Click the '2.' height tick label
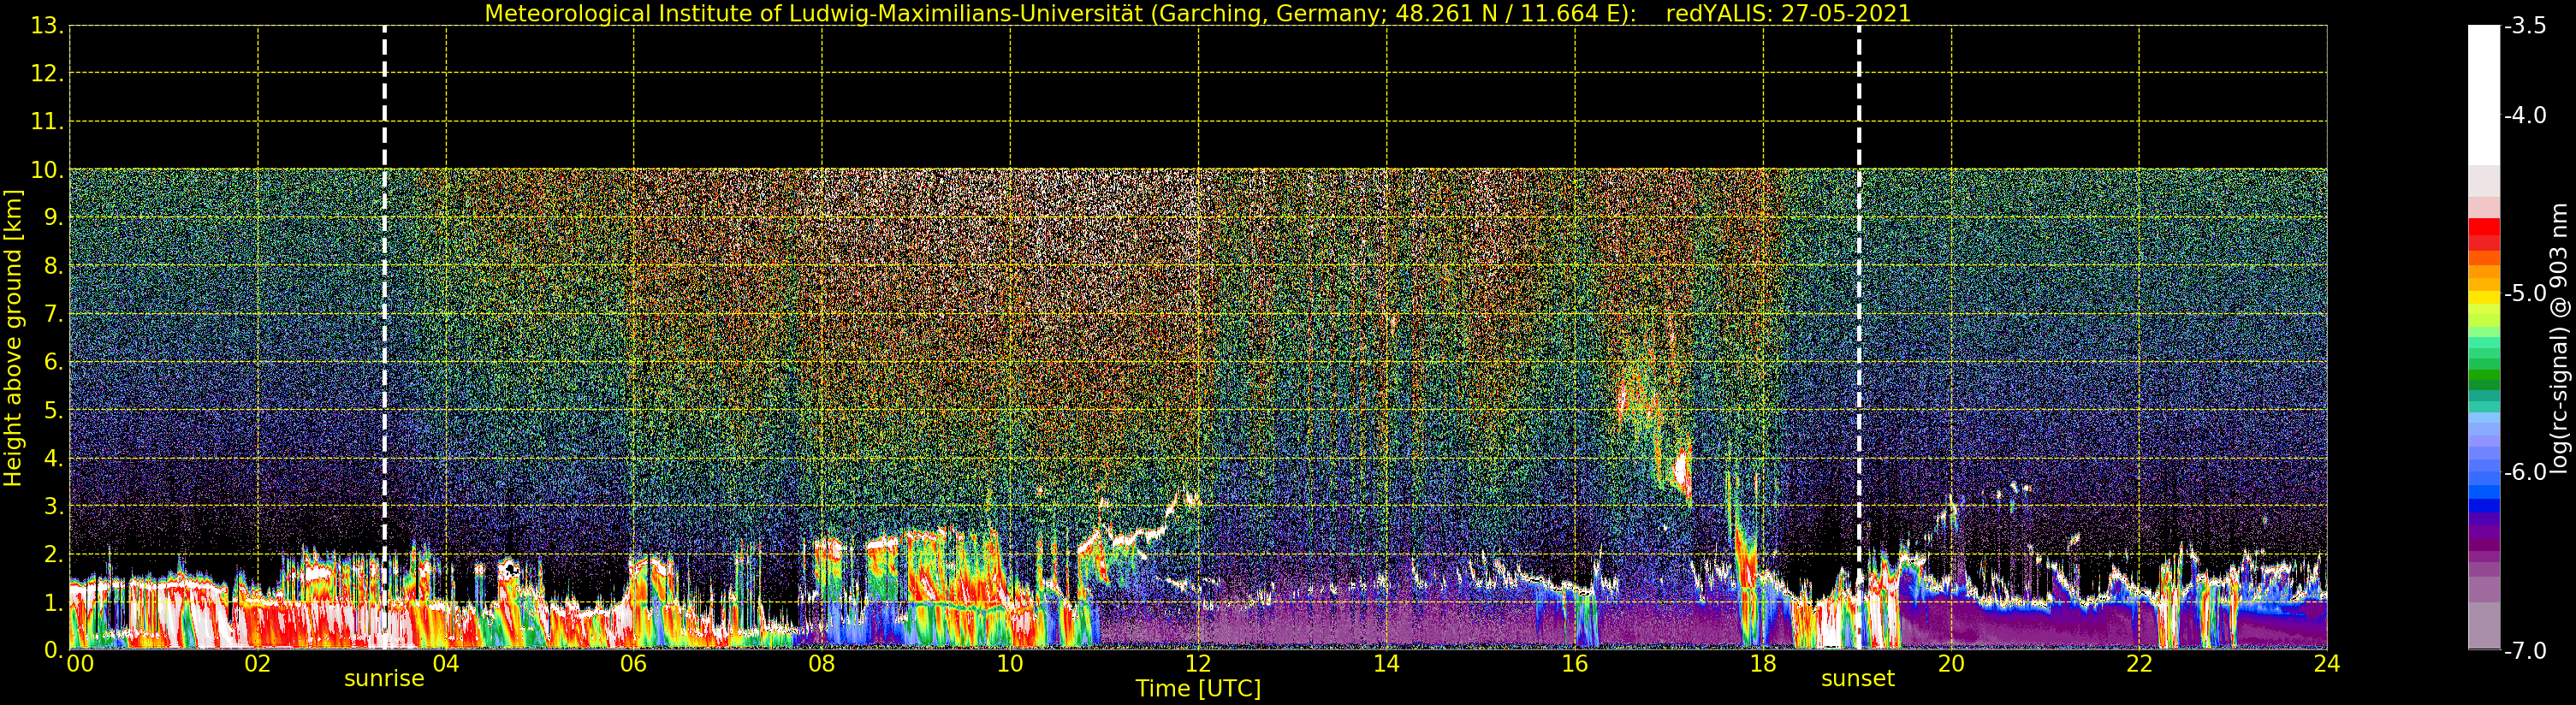This screenshot has height=705, width=2576. pos(54,554)
